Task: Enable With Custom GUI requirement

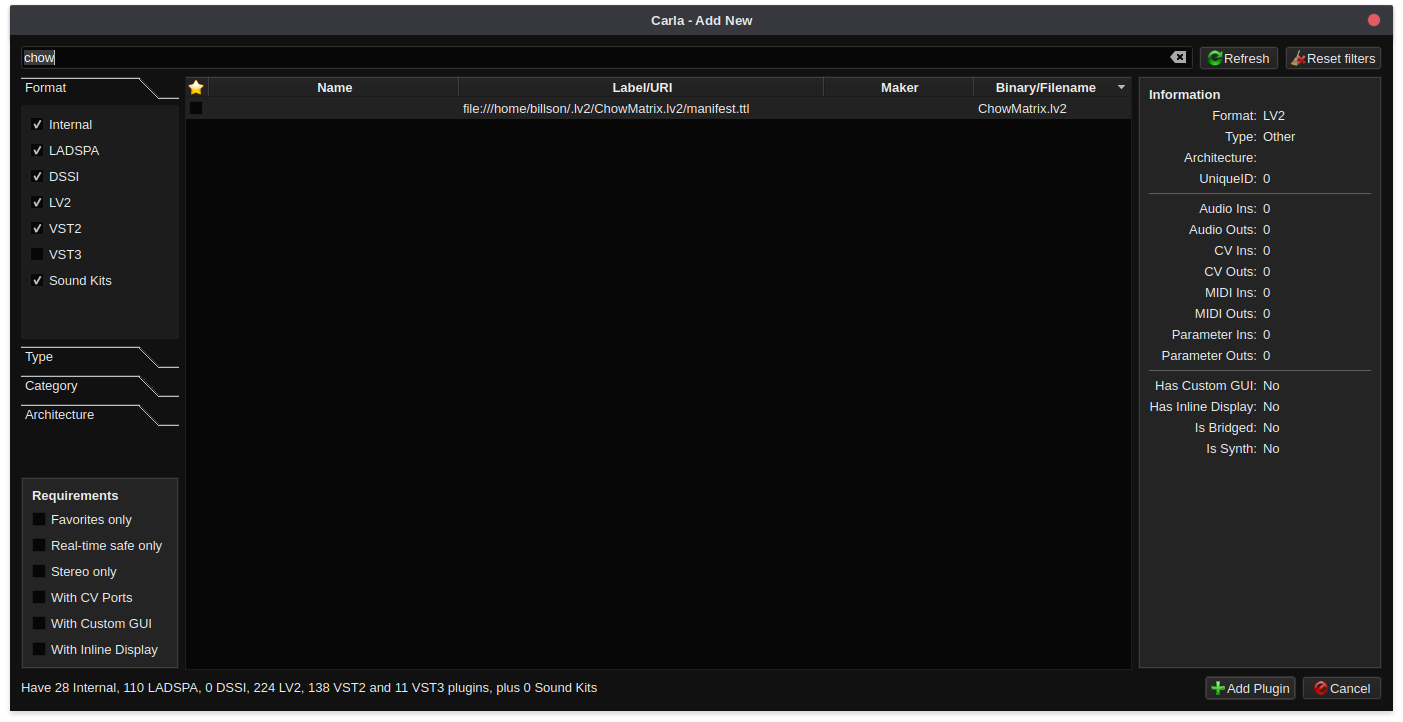Action: coord(39,624)
